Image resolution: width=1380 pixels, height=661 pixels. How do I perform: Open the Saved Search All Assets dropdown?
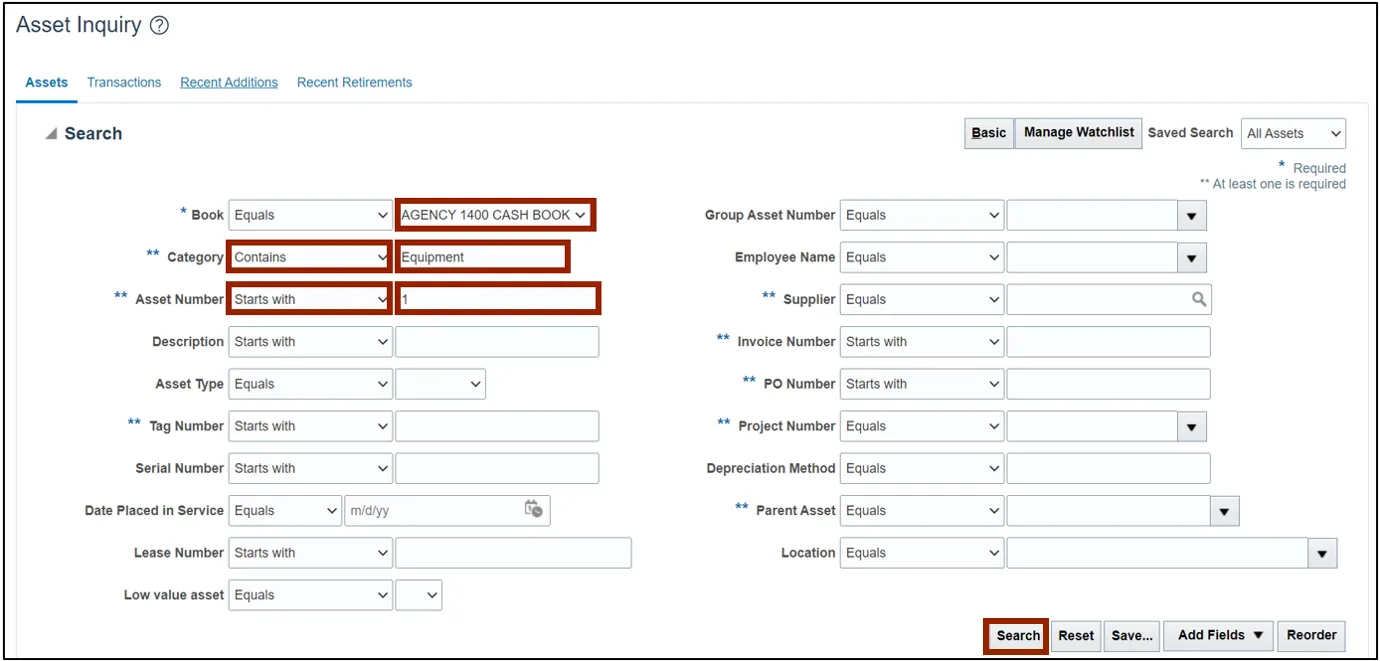(x=1293, y=133)
